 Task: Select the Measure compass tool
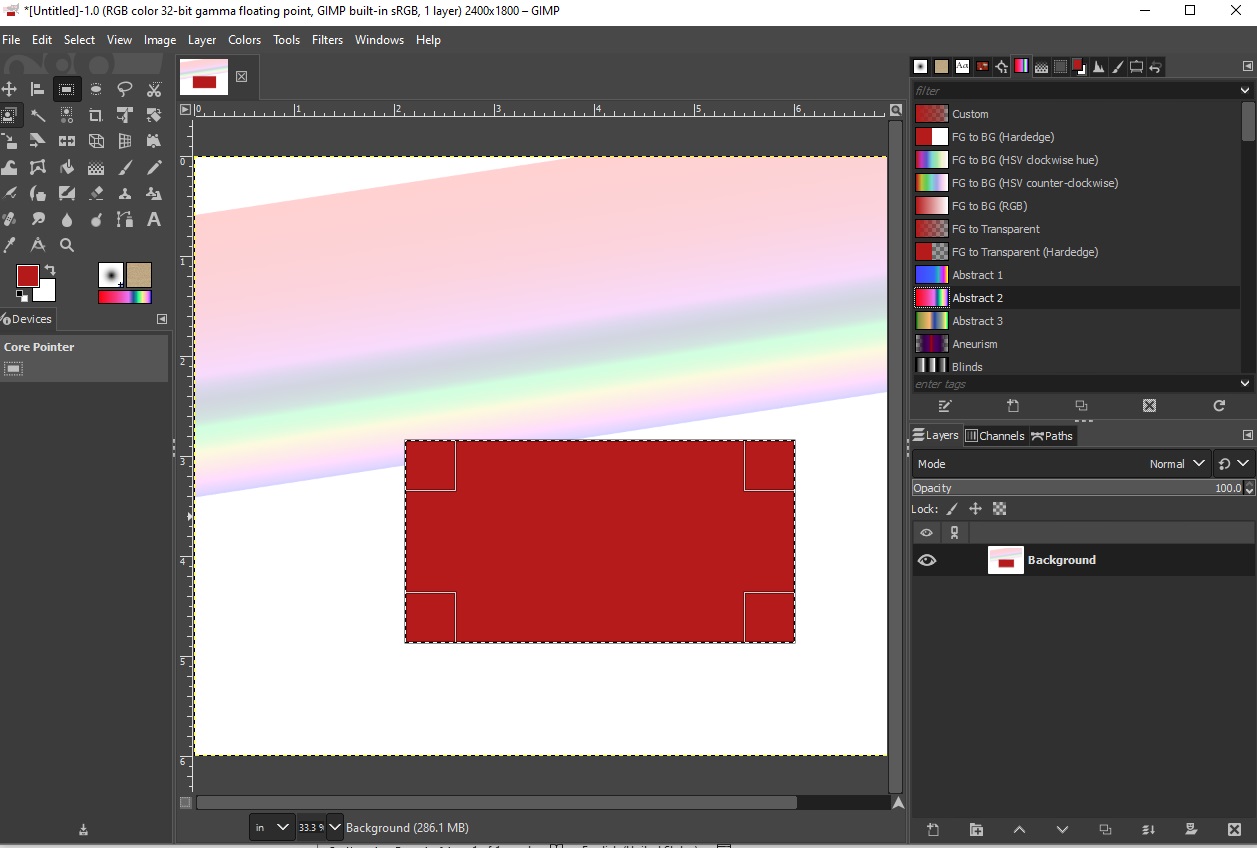[38, 245]
